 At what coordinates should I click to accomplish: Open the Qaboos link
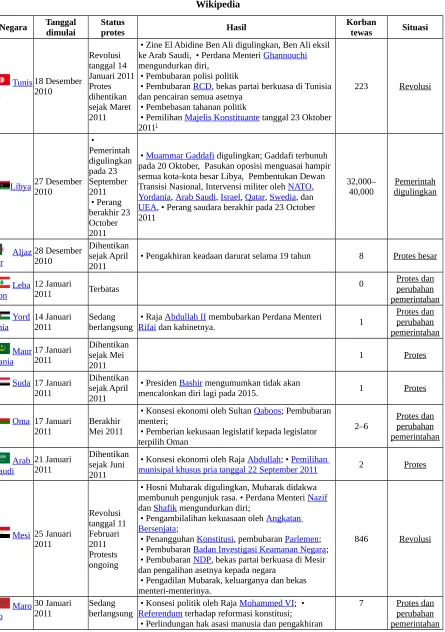(x=267, y=411)
